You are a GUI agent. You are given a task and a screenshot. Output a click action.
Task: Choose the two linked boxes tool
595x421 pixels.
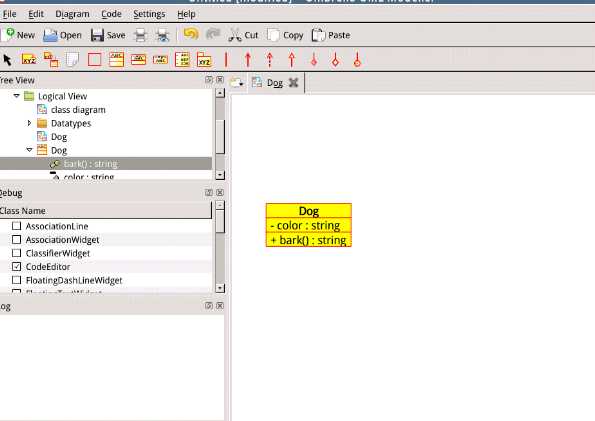(51, 60)
